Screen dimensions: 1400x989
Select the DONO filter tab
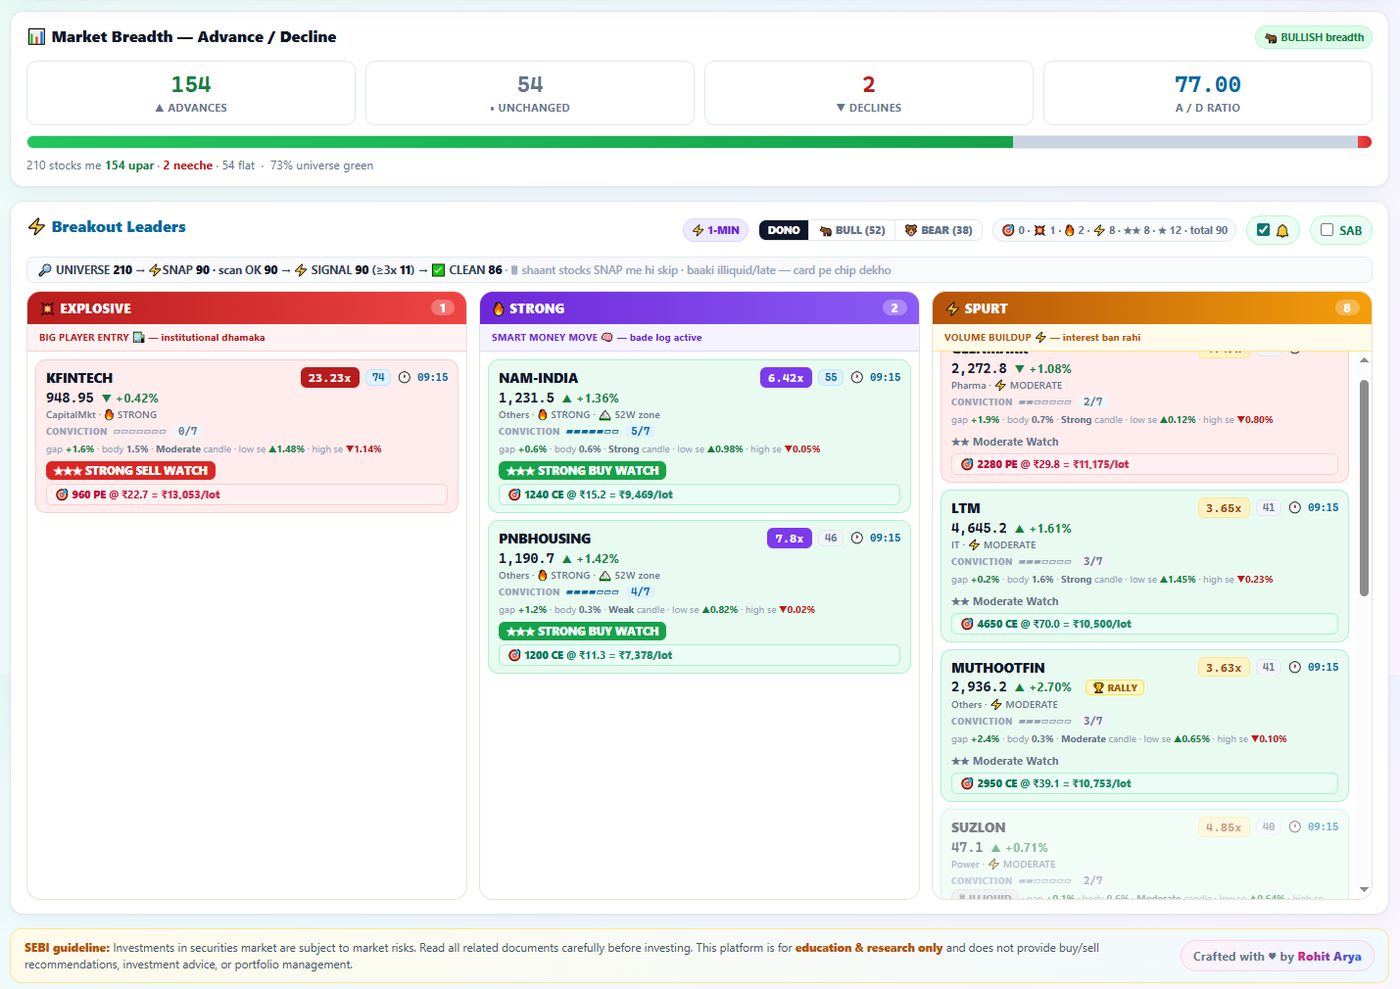point(784,230)
